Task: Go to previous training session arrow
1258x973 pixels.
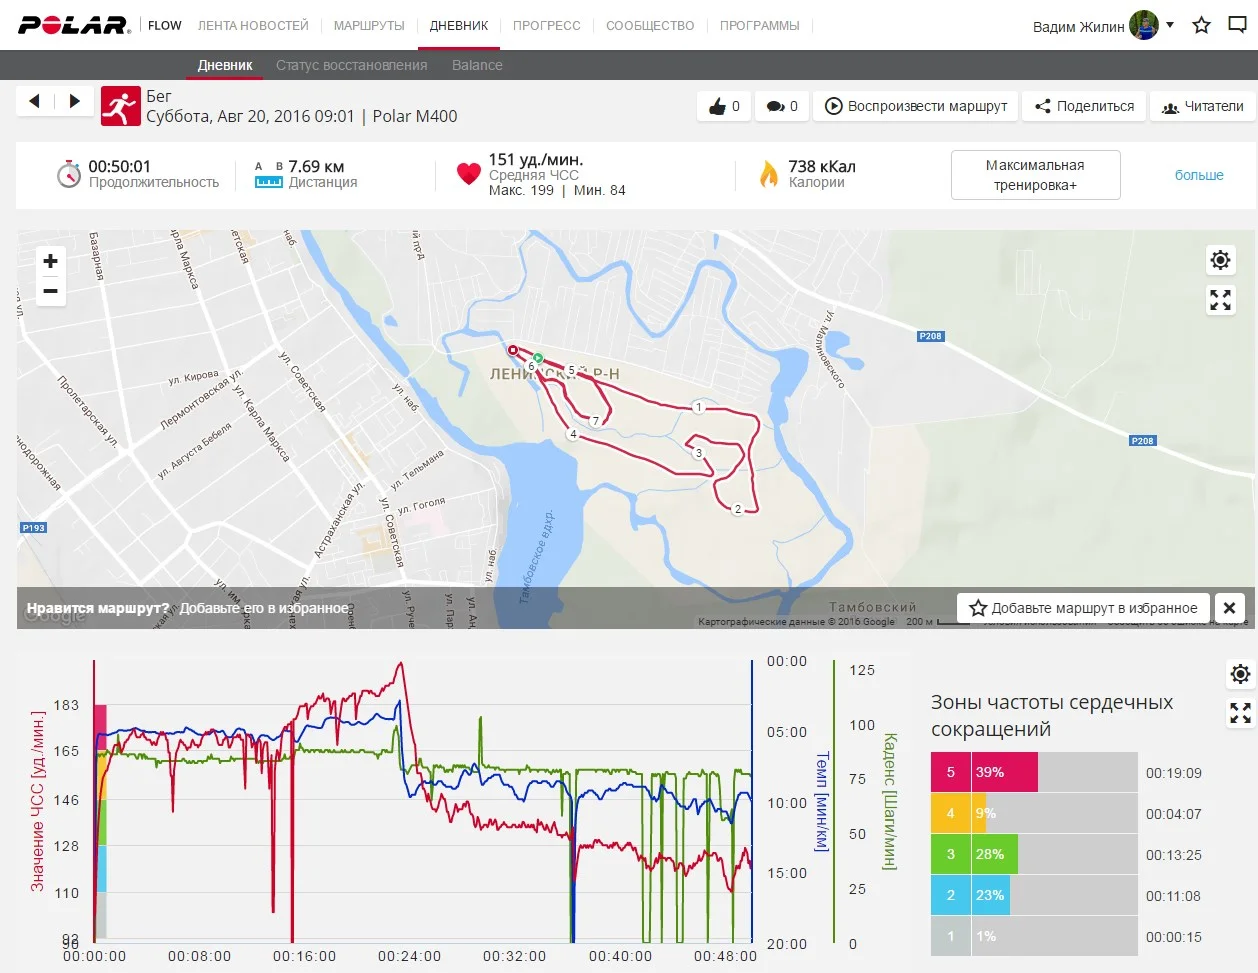Action: [x=35, y=101]
